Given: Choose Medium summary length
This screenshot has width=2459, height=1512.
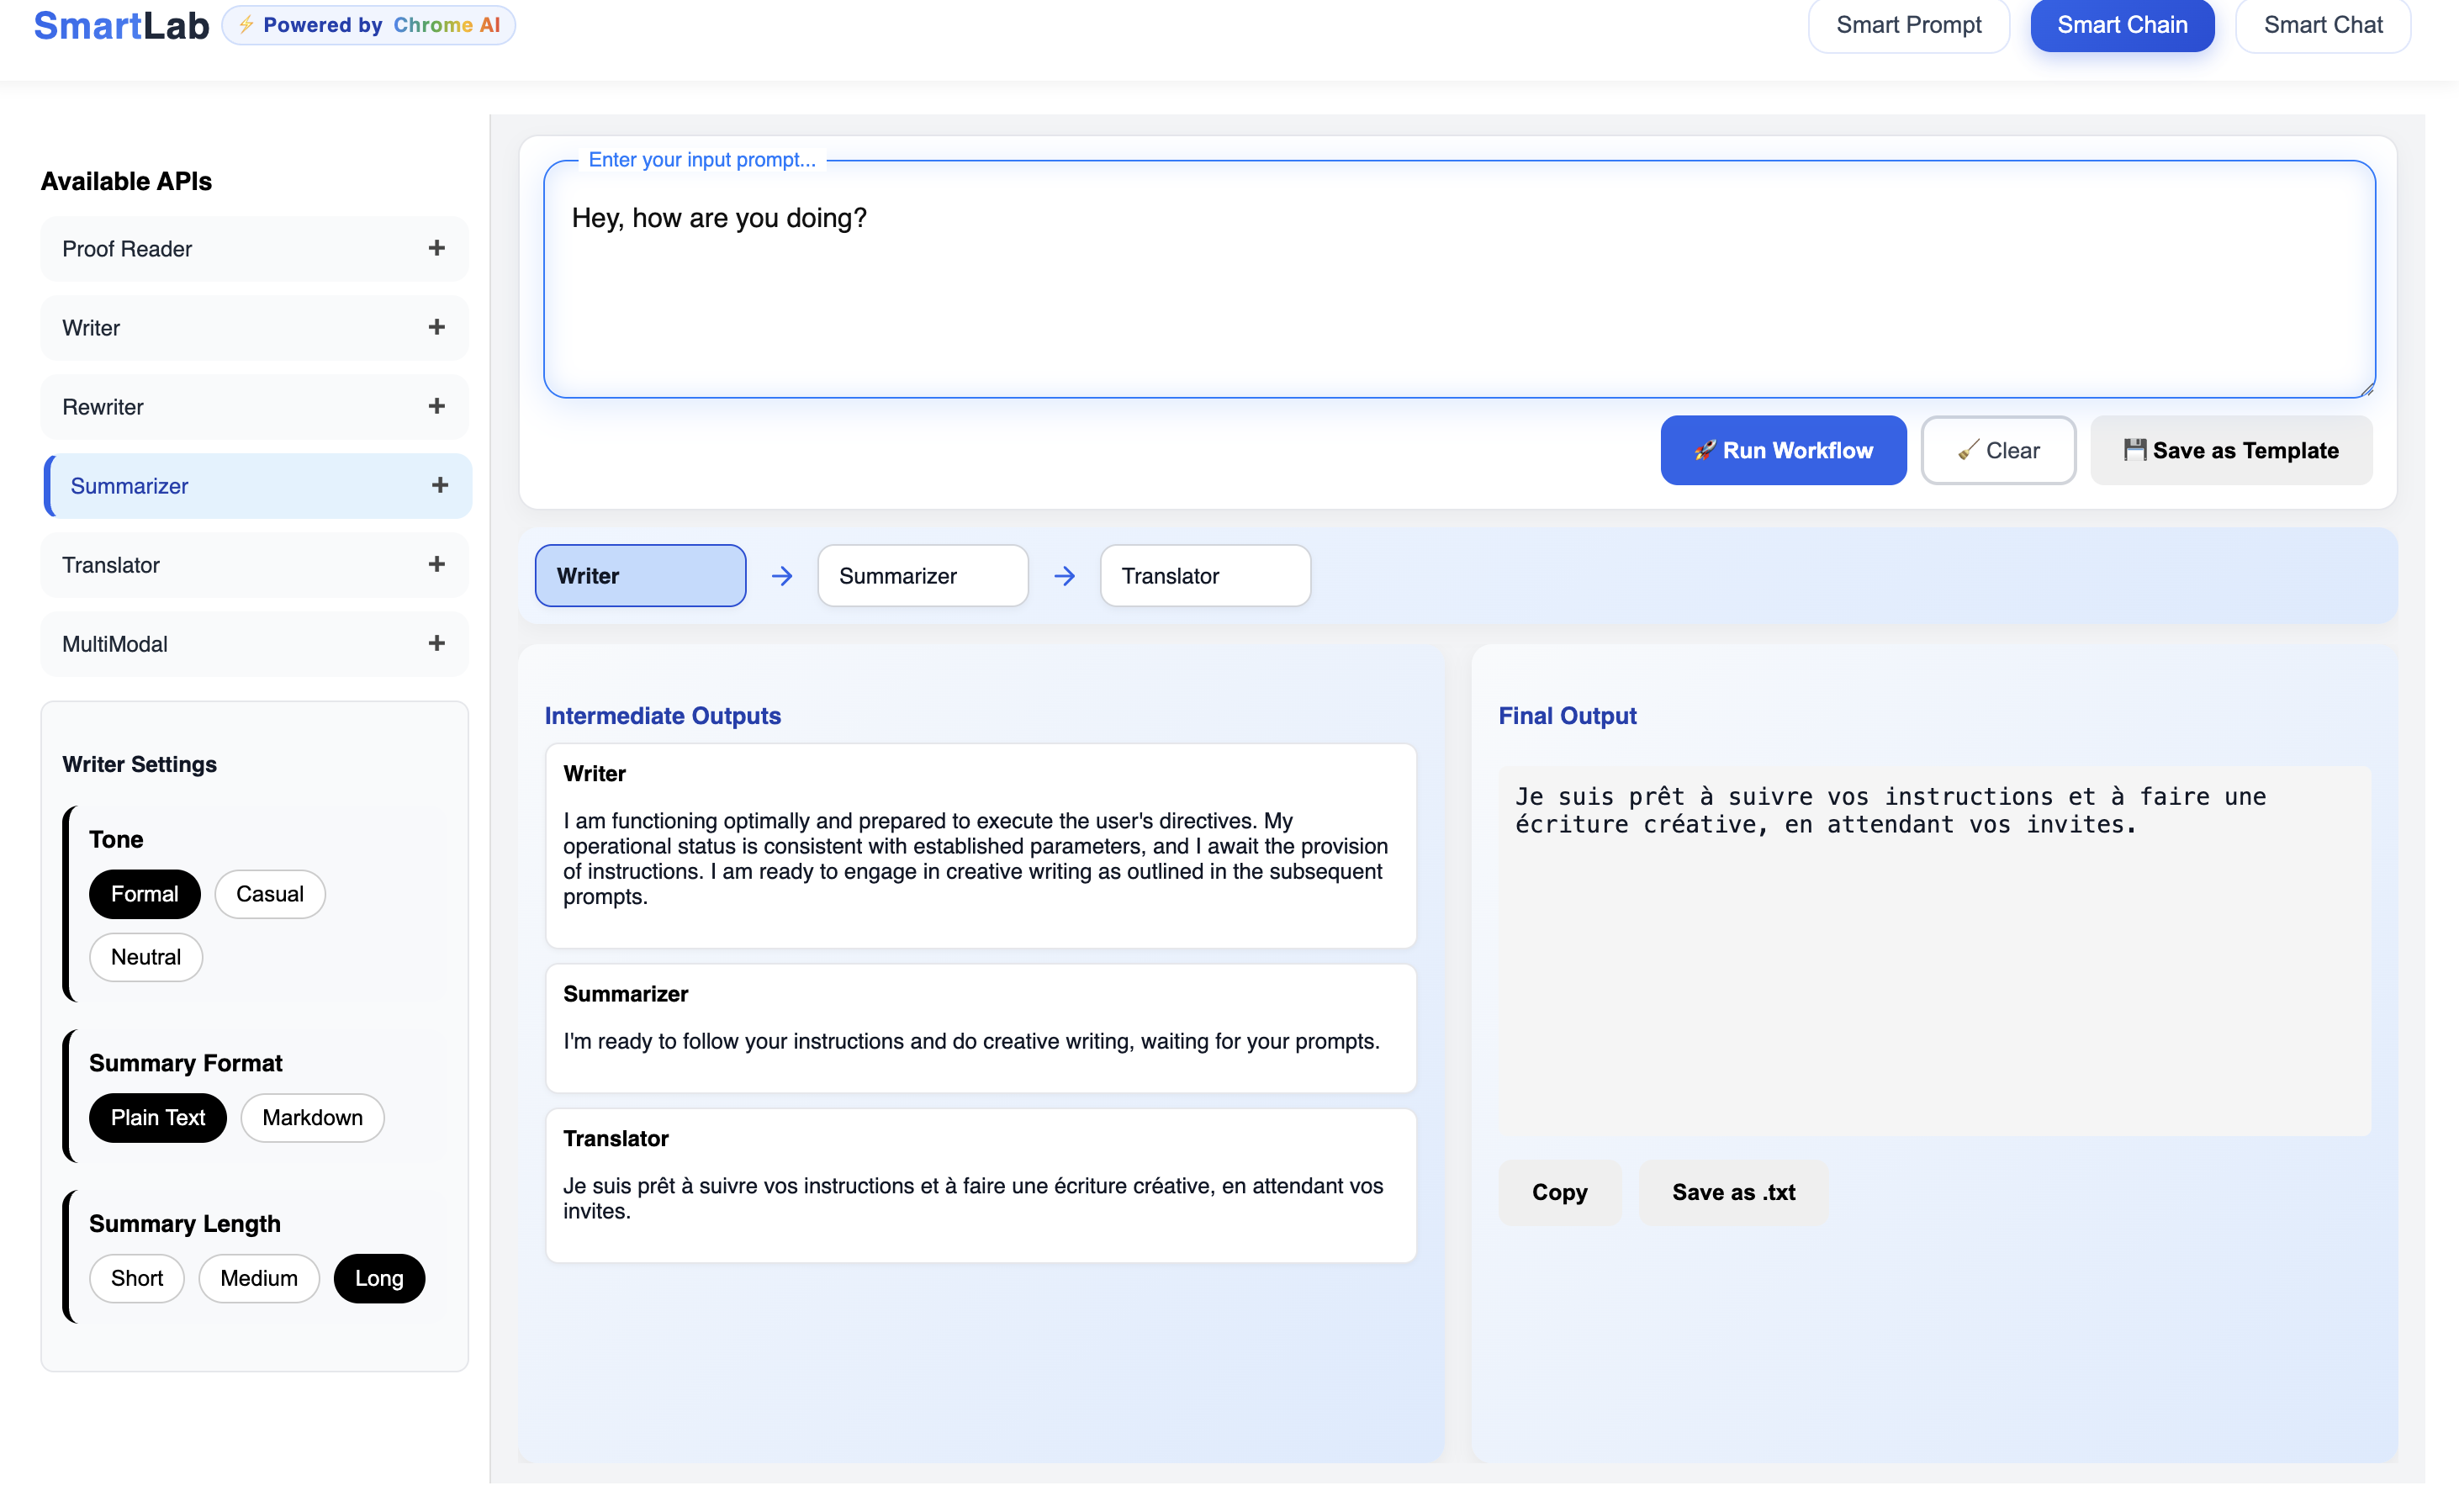Looking at the screenshot, I should [258, 1278].
